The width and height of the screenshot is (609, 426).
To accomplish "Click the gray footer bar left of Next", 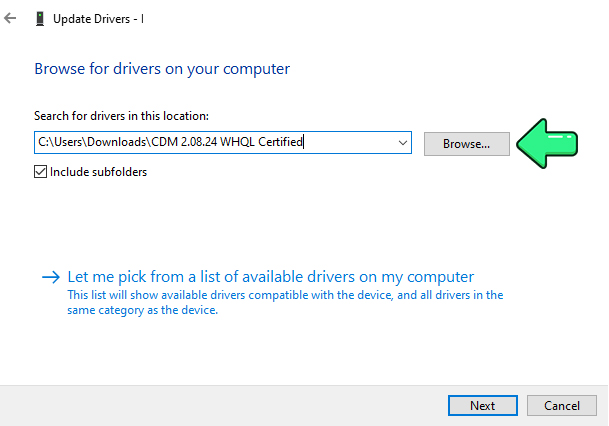I will (224, 406).
